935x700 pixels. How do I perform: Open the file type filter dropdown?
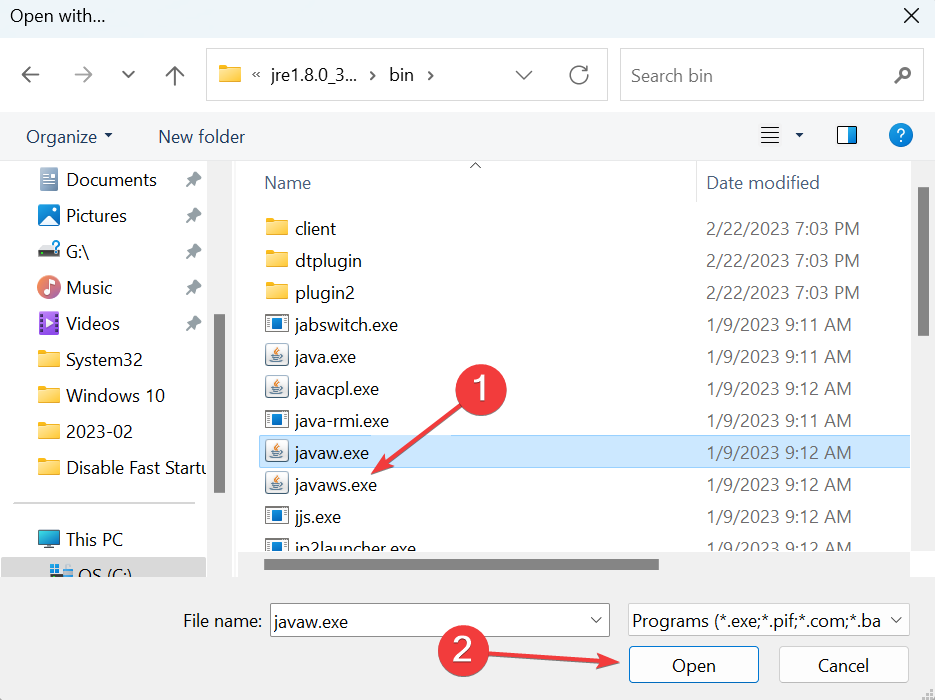(x=895, y=621)
